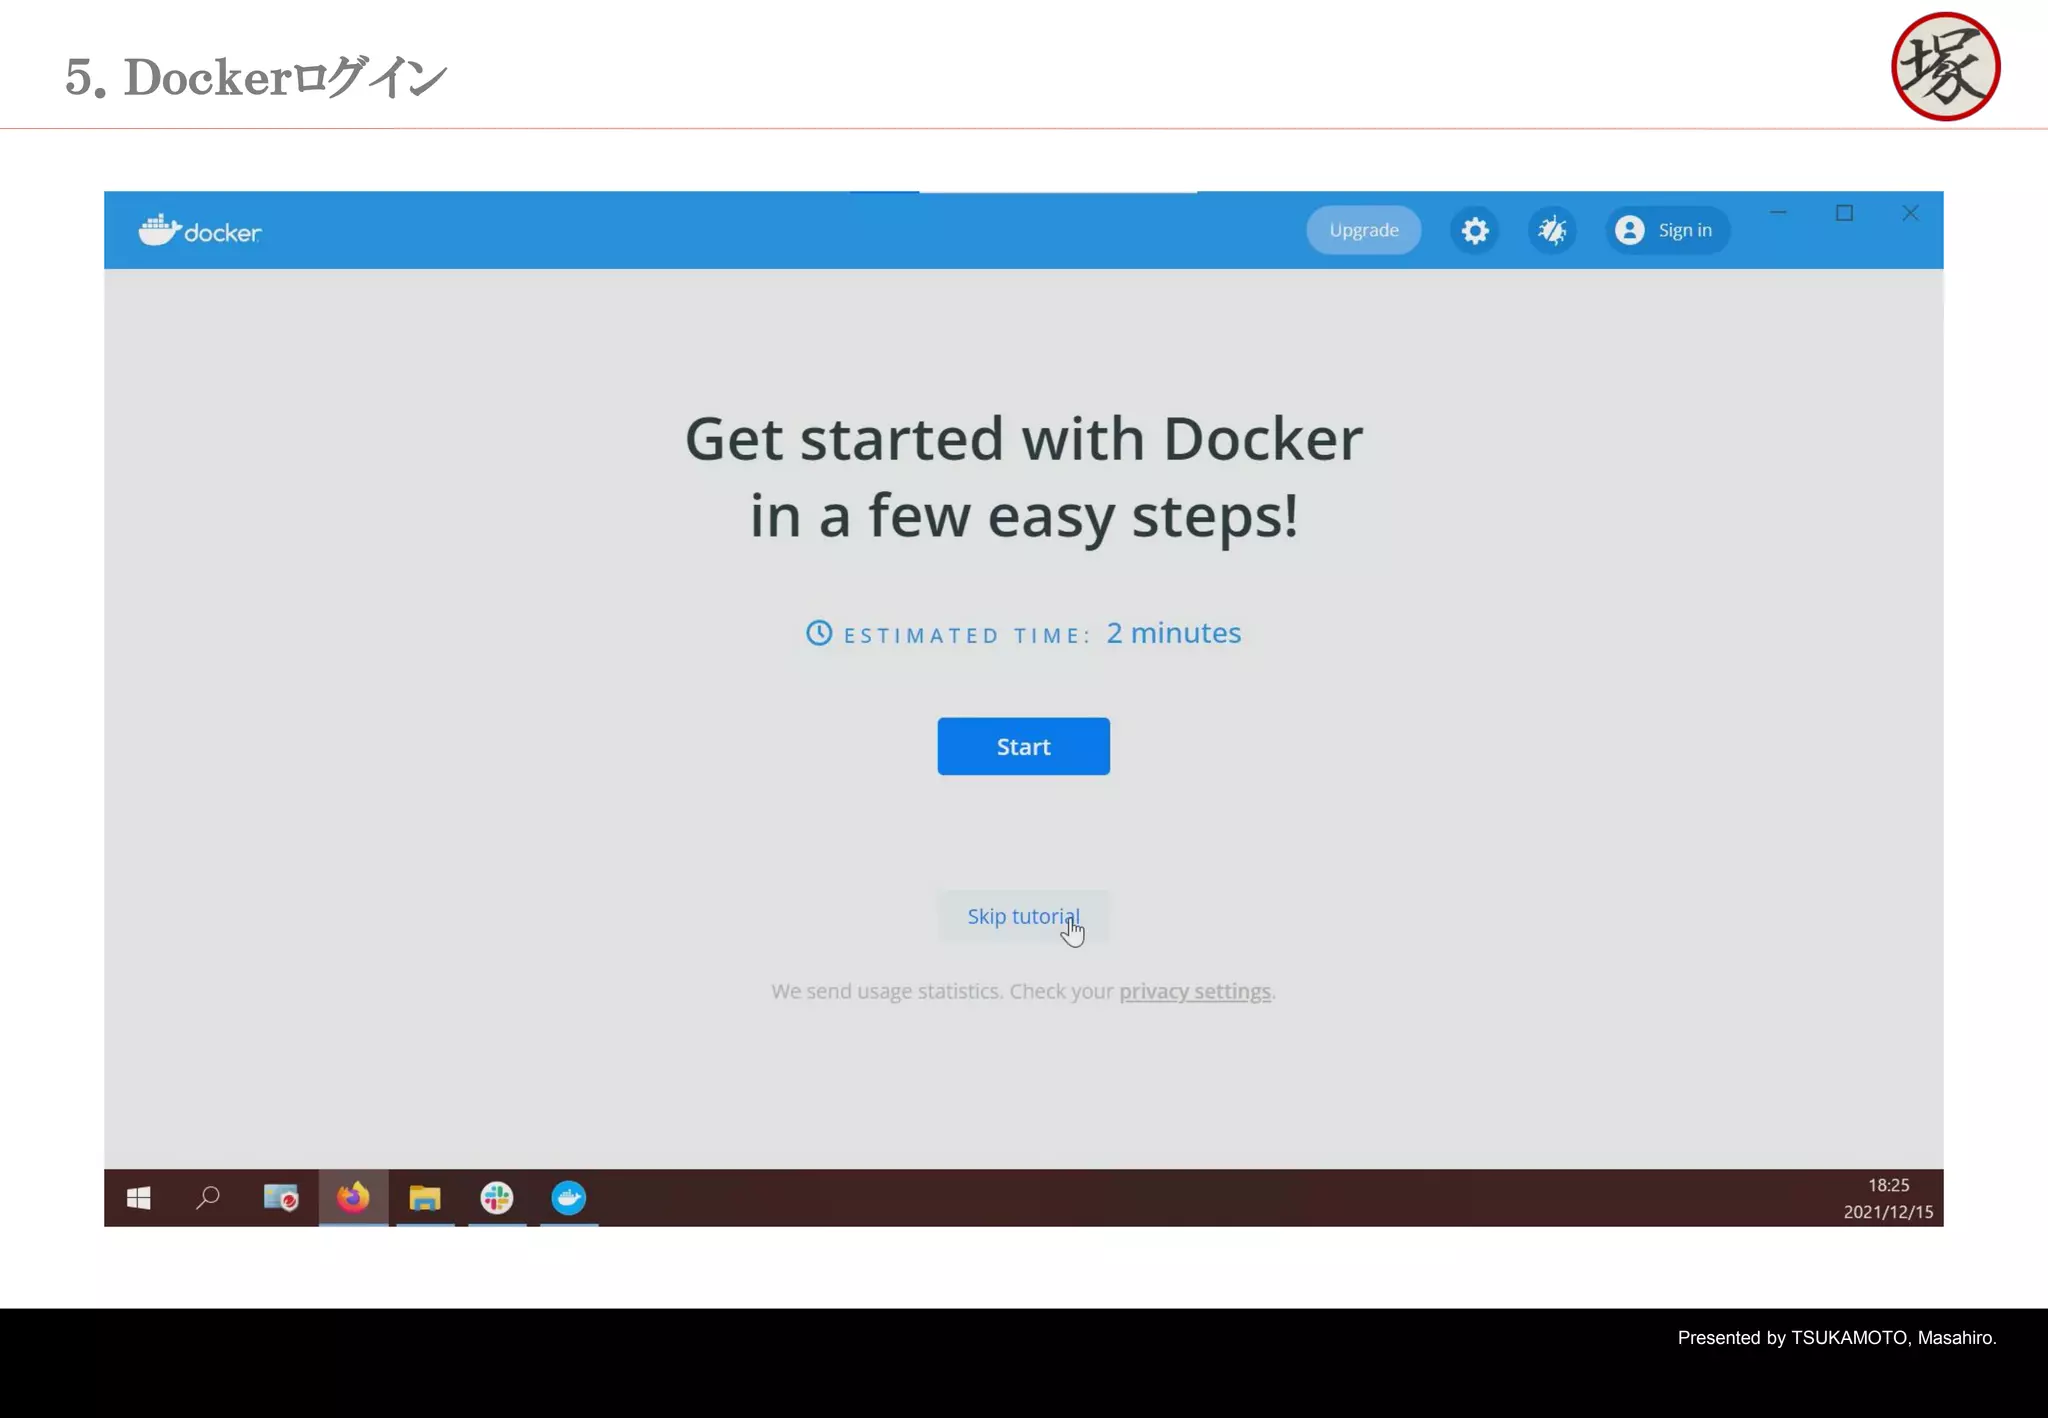Close the Docker Desktop window
This screenshot has width=2048, height=1418.
coord(1910,213)
